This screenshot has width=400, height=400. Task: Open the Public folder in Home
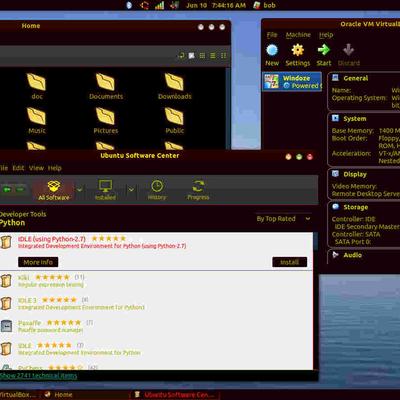point(175,121)
